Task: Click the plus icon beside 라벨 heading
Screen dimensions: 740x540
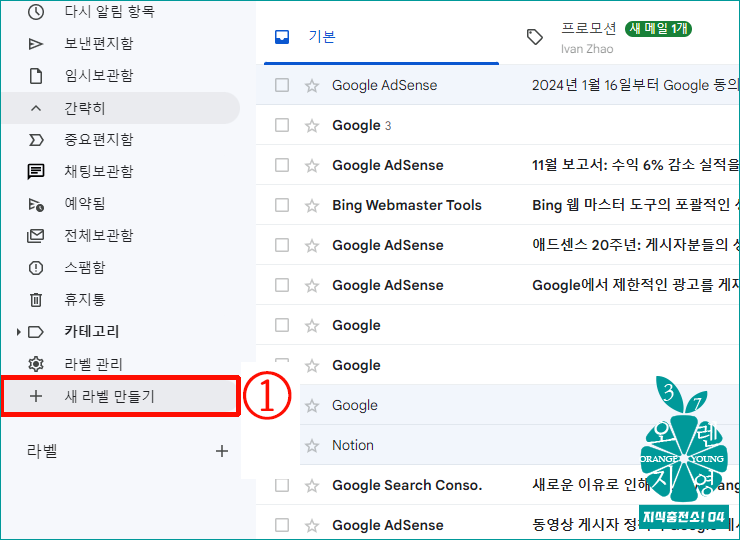Action: click(221, 451)
